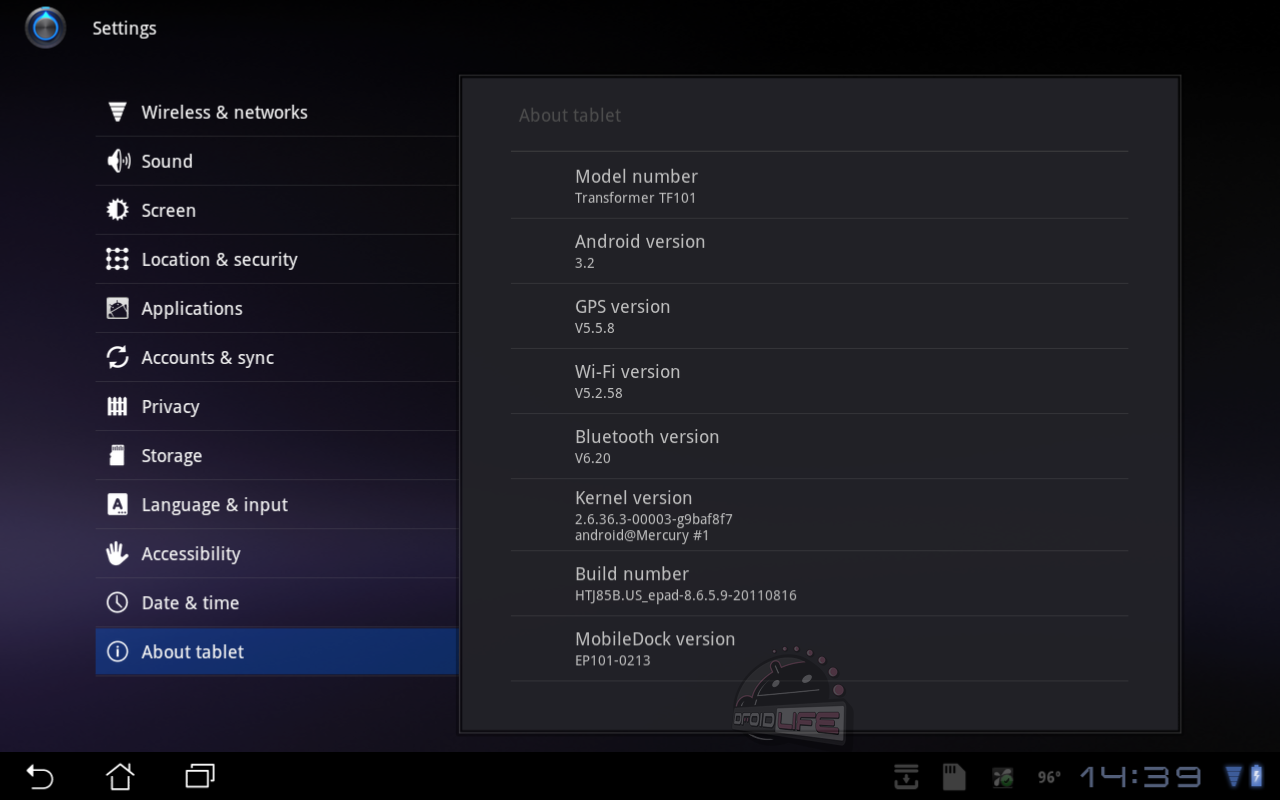
Task: Open the green checkmark notification icon
Action: point(1001,777)
